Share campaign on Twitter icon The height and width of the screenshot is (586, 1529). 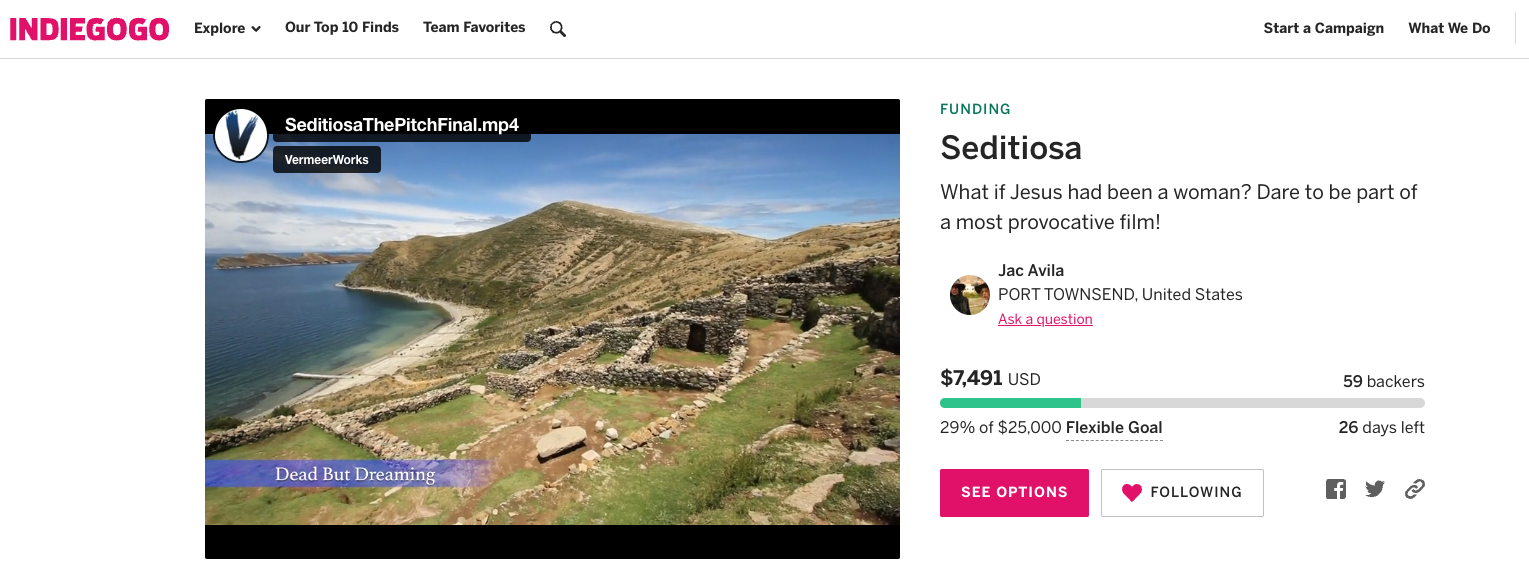pyautogui.click(x=1375, y=489)
